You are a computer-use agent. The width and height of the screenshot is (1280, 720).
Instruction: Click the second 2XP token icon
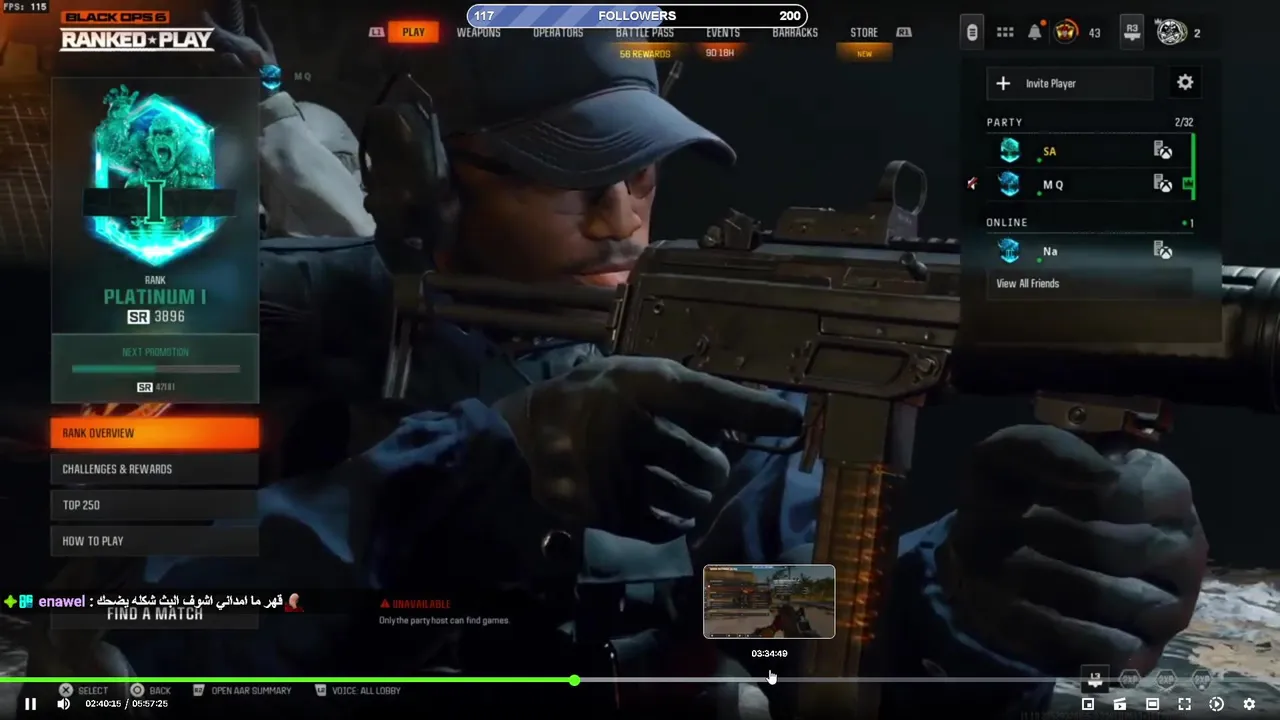click(1166, 680)
